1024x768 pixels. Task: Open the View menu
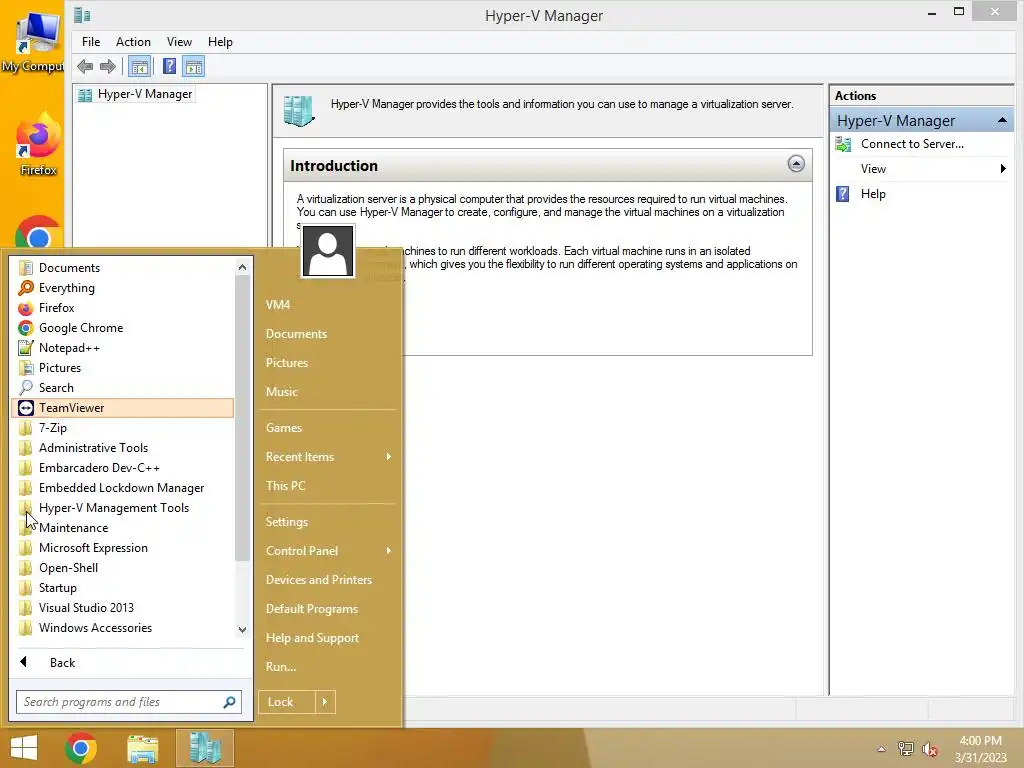[179, 42]
